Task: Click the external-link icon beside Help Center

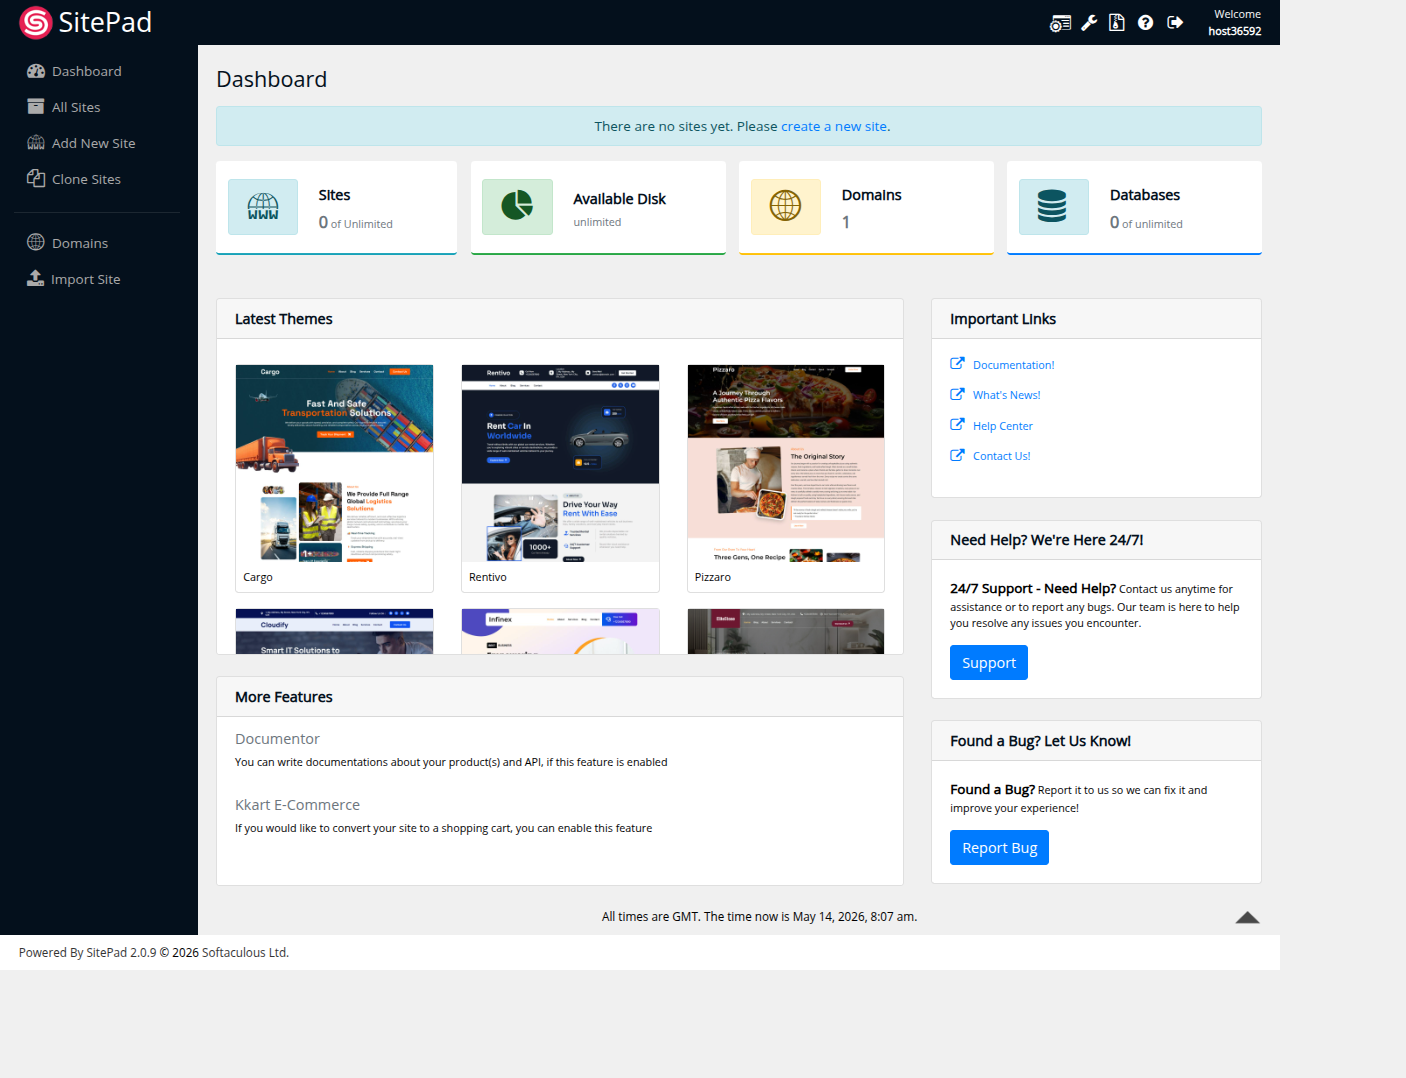Action: tap(957, 425)
